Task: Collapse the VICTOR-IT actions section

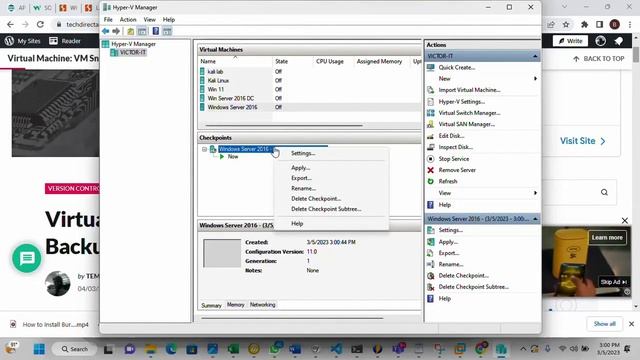Action: tap(535, 56)
